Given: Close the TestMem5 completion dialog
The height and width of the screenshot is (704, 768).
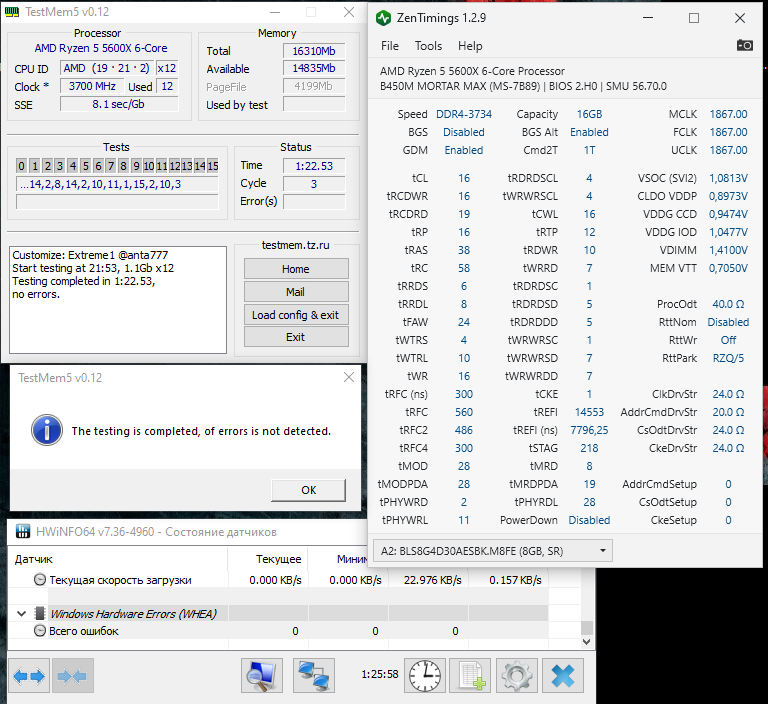Looking at the screenshot, I should [x=349, y=377].
